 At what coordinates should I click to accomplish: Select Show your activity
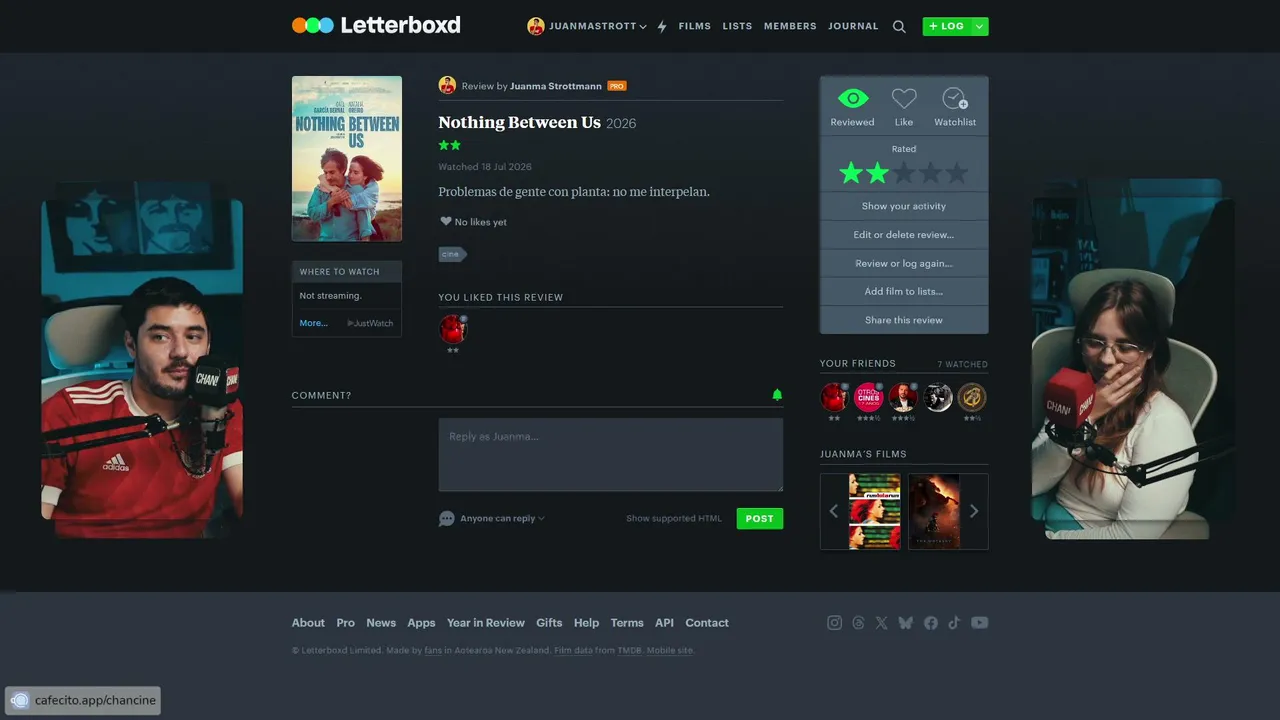tap(904, 206)
